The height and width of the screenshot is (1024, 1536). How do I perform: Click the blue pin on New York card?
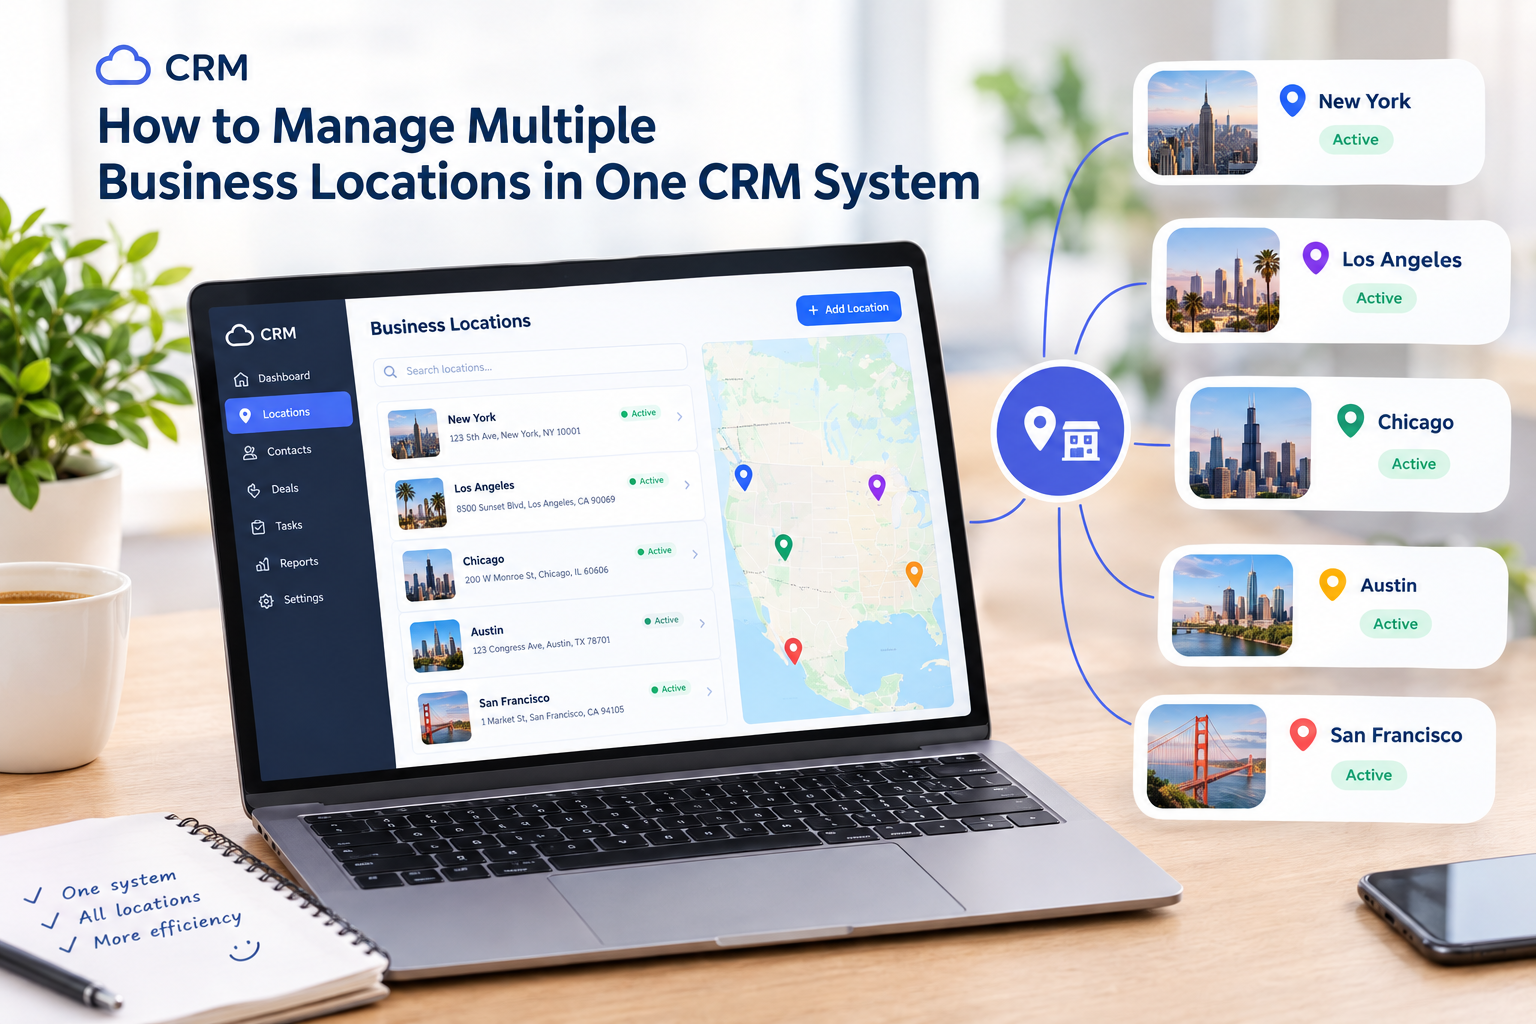(1293, 101)
